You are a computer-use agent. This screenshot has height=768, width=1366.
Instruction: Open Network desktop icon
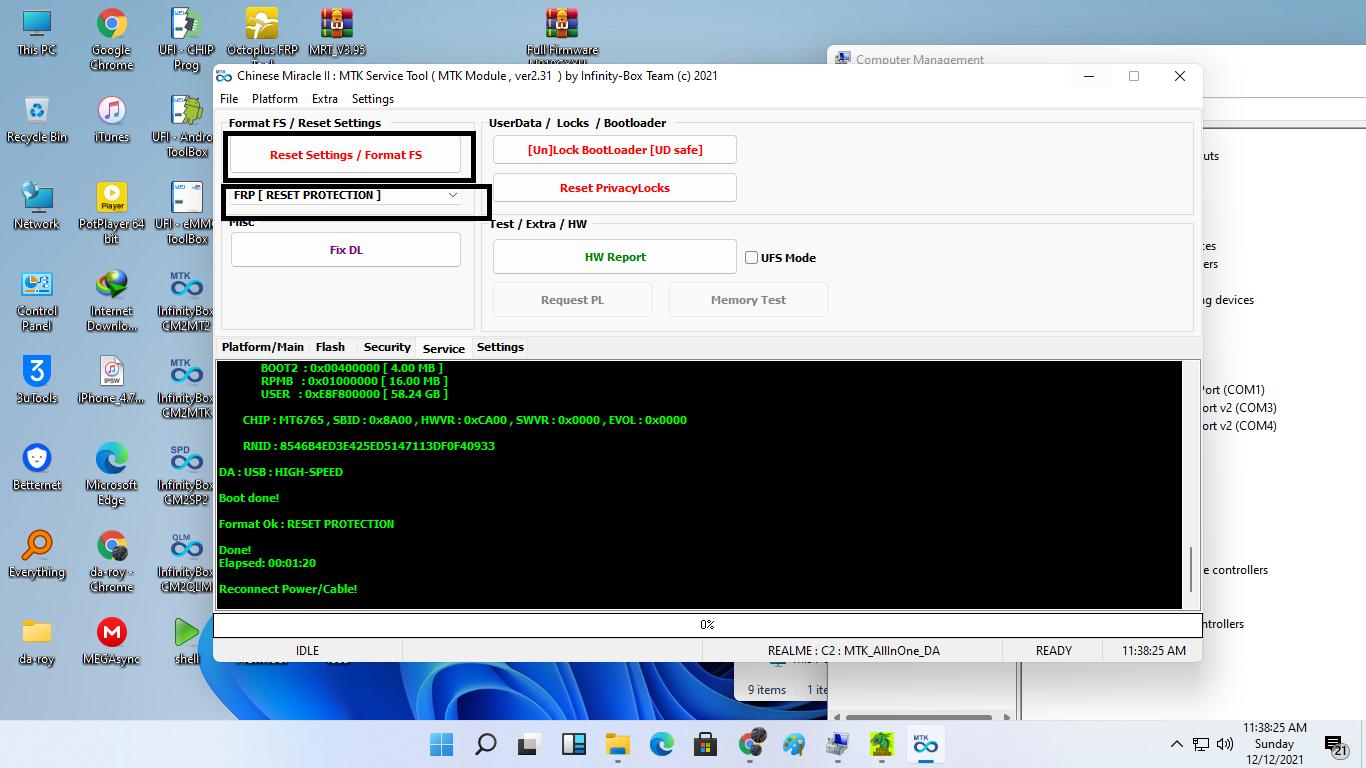click(x=37, y=206)
